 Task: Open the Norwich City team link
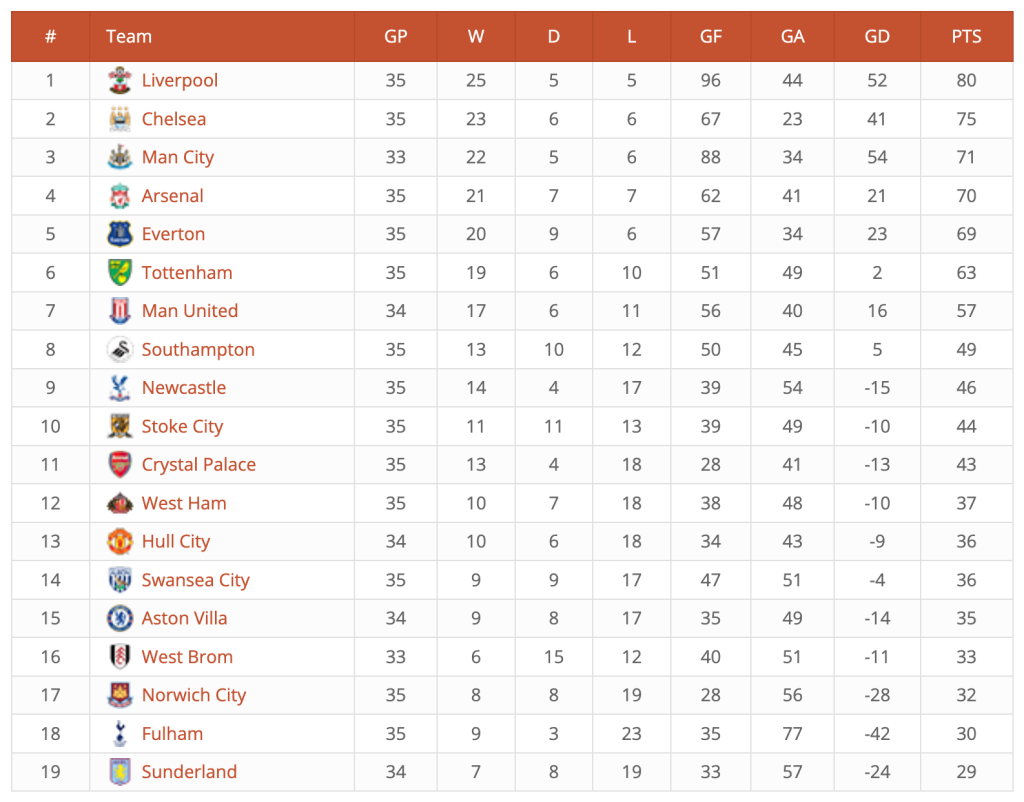pyautogui.click(x=194, y=696)
